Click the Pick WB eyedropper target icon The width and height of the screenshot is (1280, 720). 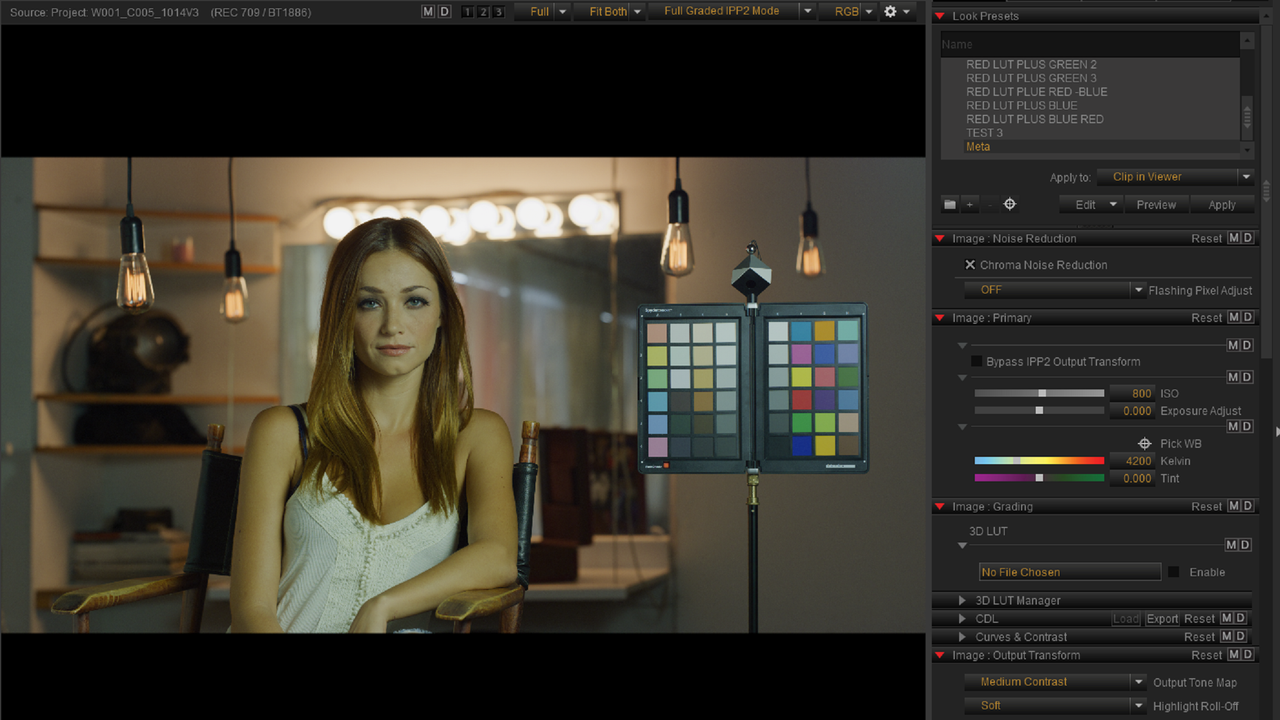(x=1145, y=443)
